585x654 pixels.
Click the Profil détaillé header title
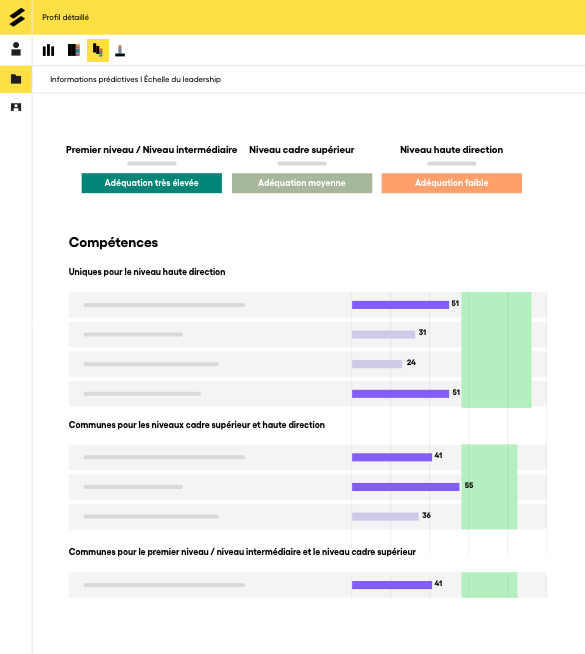65,17
